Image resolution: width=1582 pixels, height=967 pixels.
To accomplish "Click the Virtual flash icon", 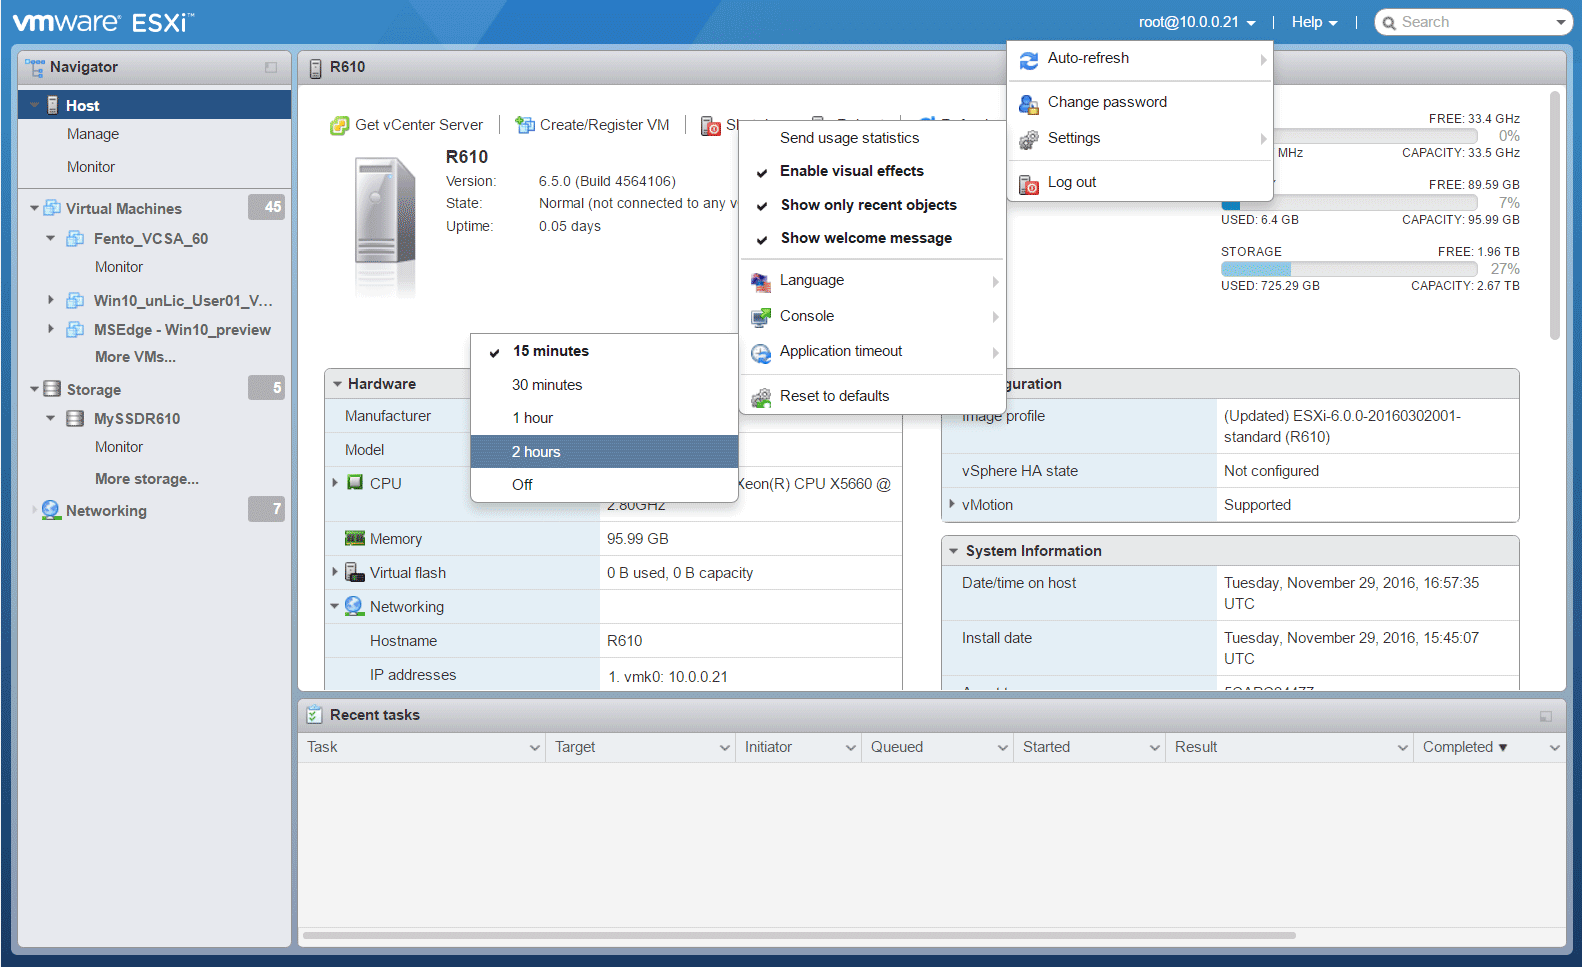I will [355, 572].
